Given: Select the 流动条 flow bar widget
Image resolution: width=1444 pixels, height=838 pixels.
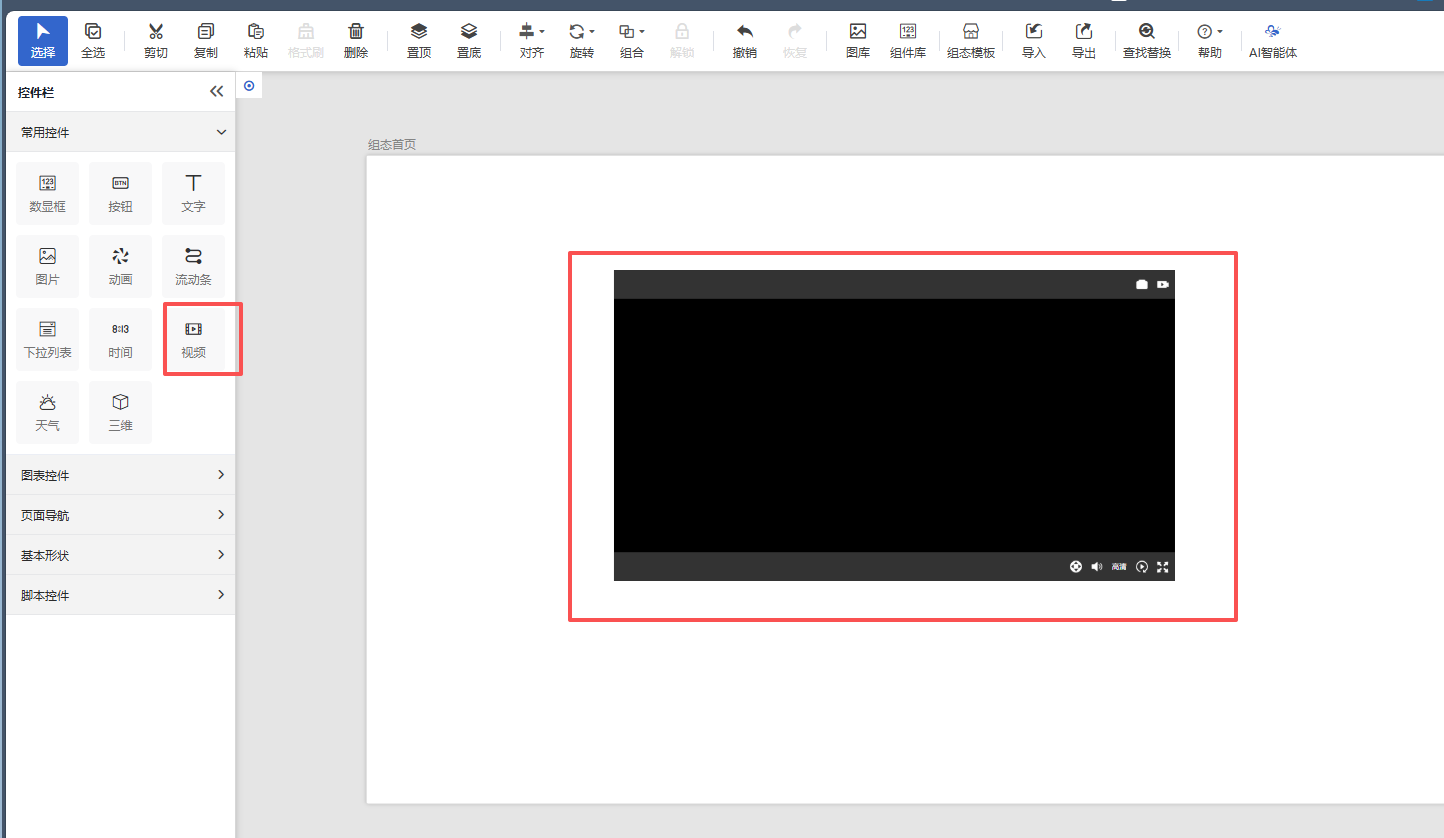Looking at the screenshot, I should point(193,267).
